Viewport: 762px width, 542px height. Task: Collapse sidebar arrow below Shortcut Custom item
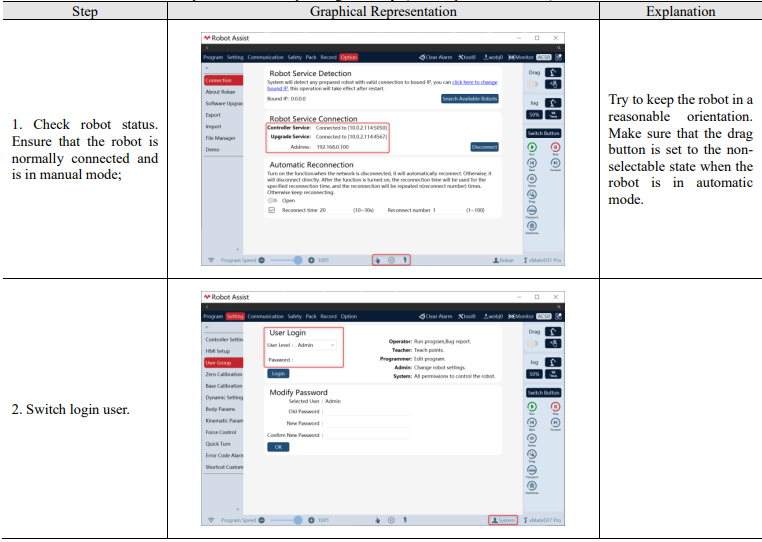pyautogui.click(x=238, y=509)
